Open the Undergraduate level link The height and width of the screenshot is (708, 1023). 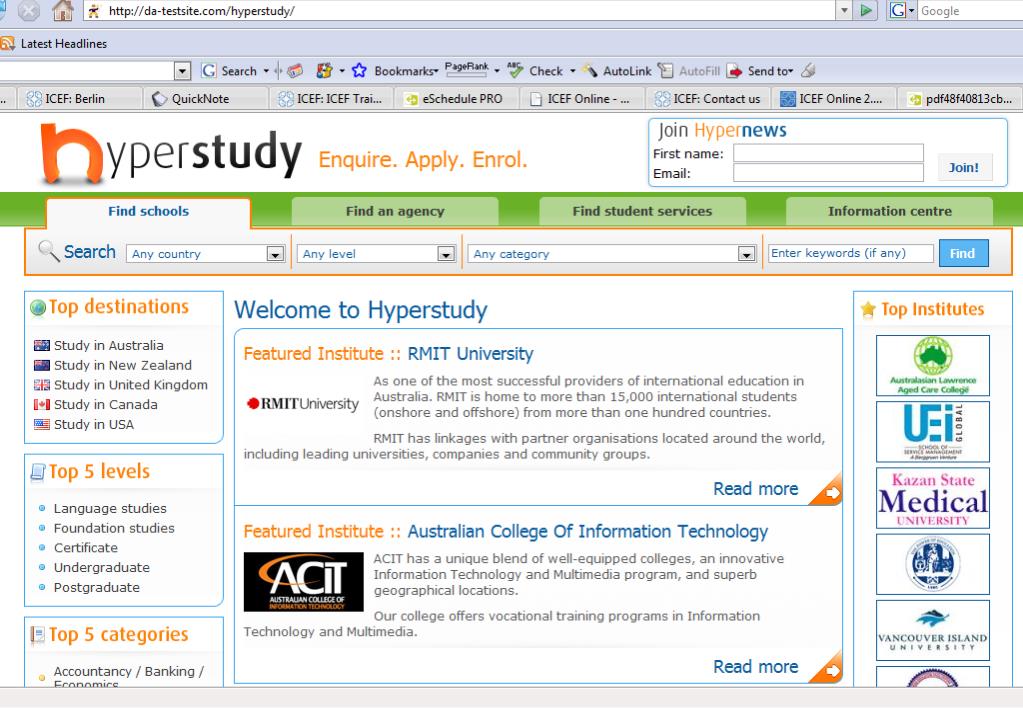click(102, 568)
